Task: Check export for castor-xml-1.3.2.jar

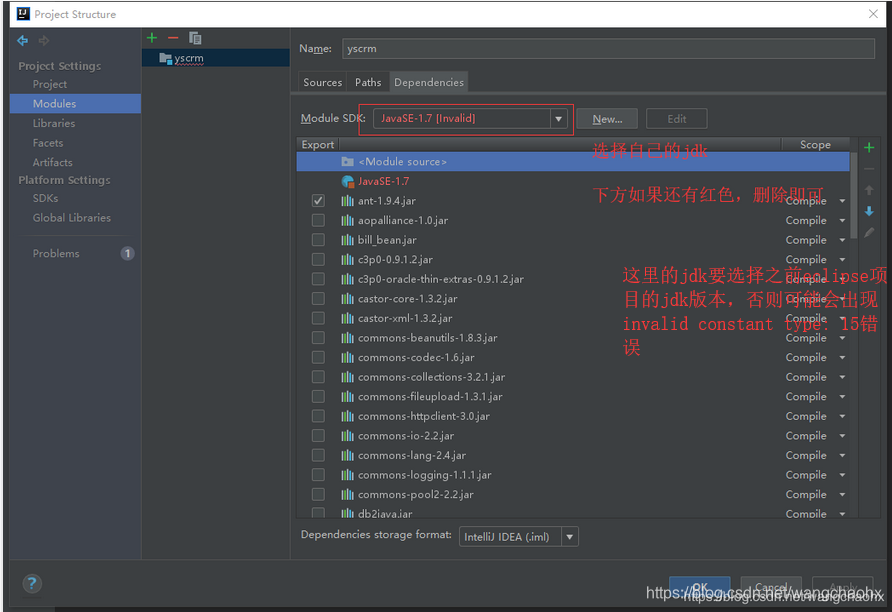Action: (318, 318)
